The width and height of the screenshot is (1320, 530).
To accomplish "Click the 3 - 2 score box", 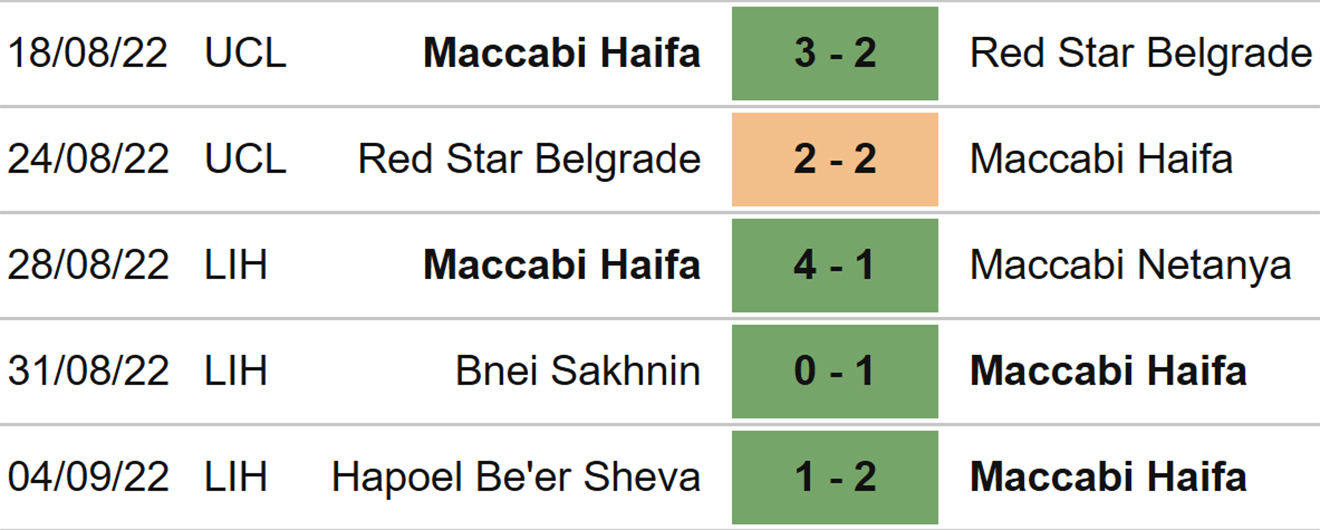I will 835,54.
